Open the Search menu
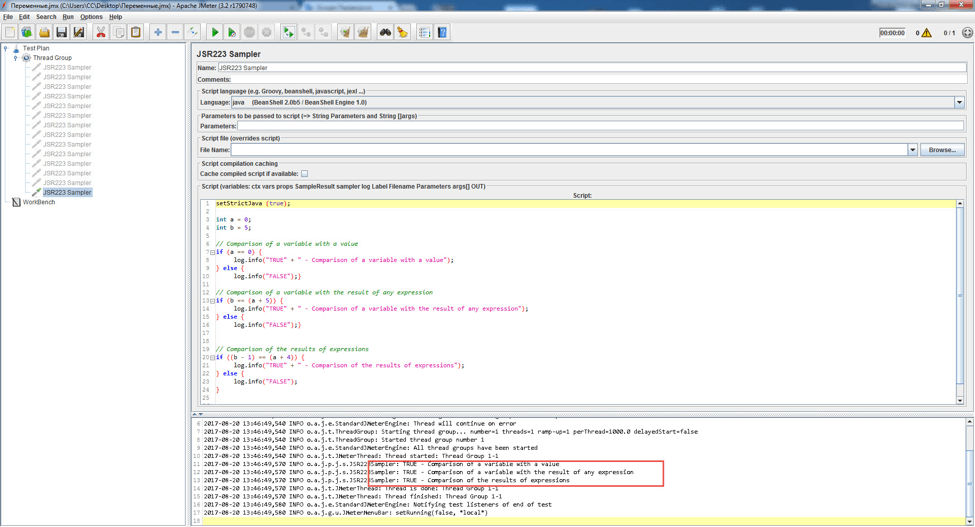The height and width of the screenshot is (527, 975). 46,17
